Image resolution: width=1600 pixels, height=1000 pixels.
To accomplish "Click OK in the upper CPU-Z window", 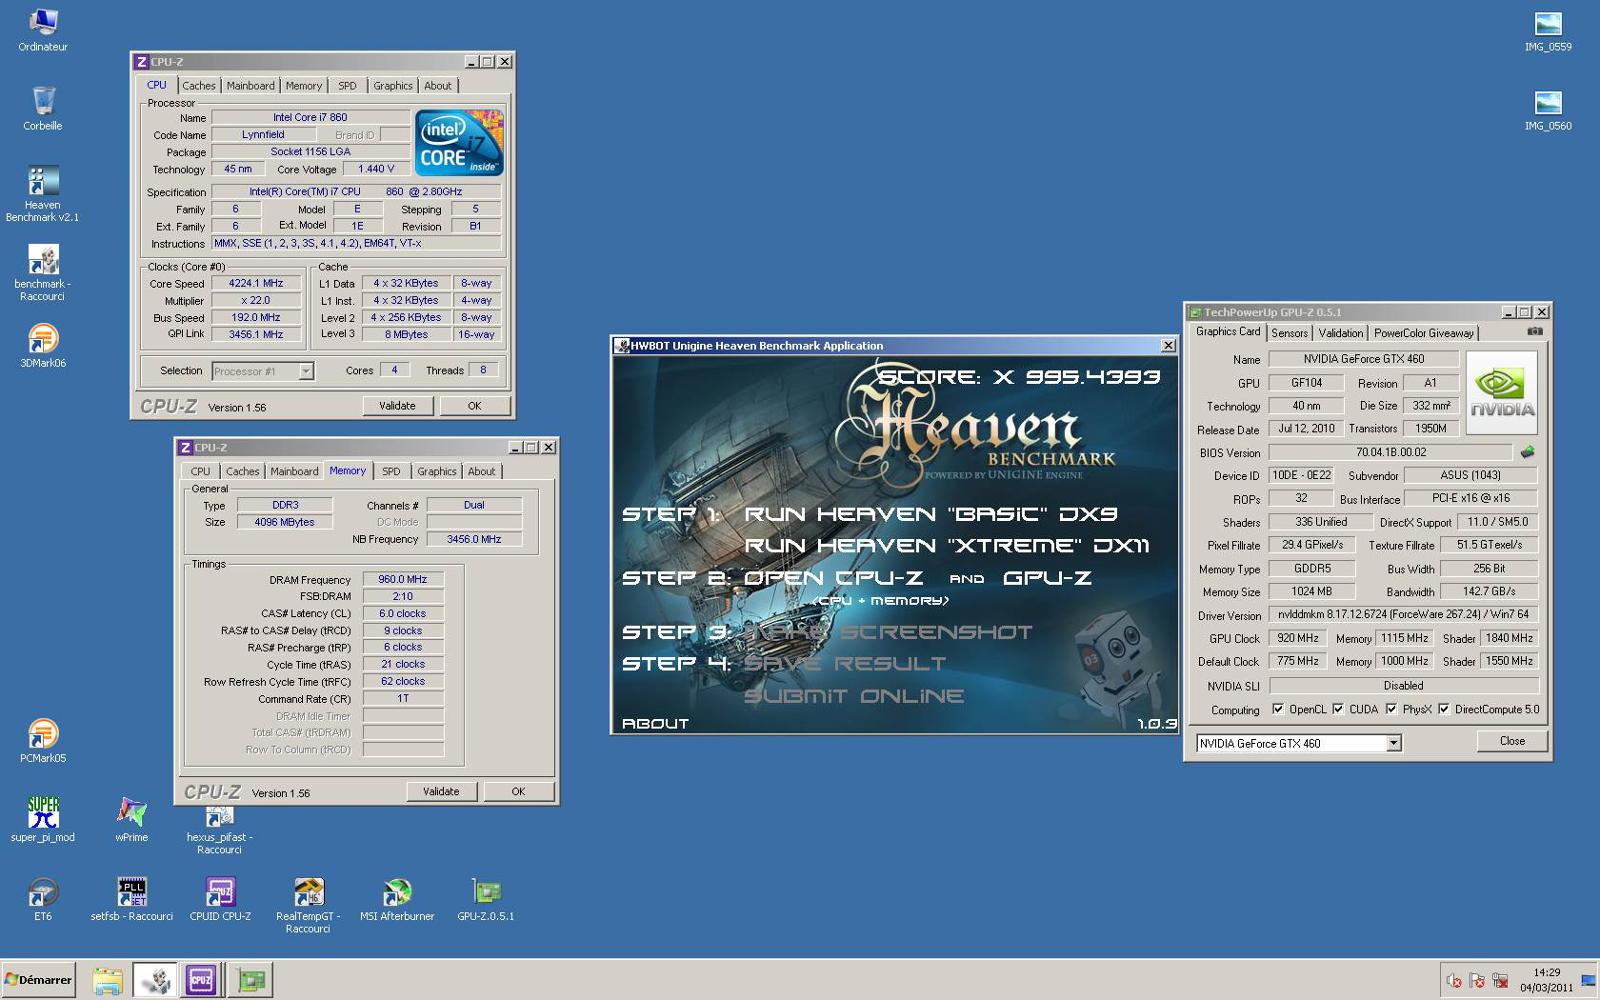I will pos(474,406).
